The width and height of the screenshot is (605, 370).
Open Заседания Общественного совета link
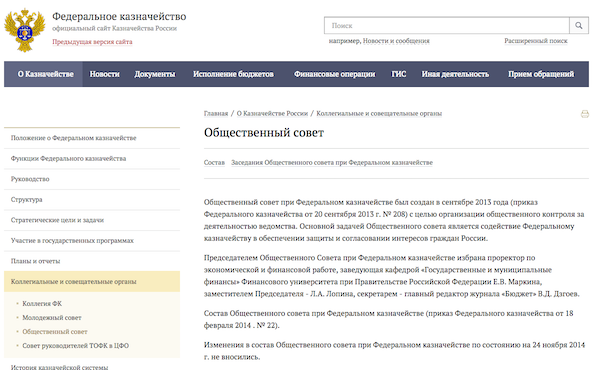pos(332,162)
